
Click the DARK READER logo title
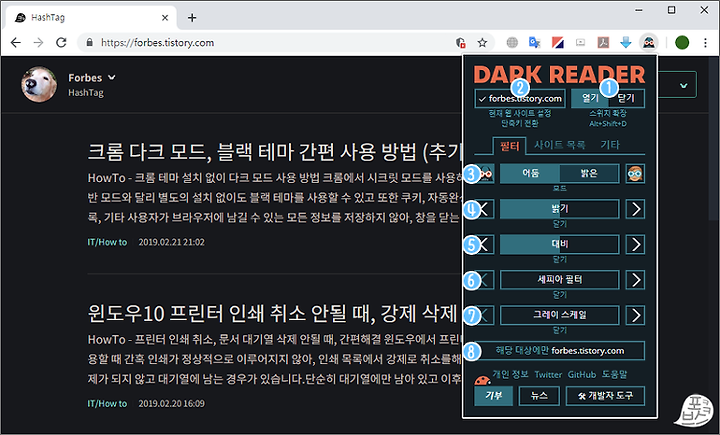pos(559,75)
